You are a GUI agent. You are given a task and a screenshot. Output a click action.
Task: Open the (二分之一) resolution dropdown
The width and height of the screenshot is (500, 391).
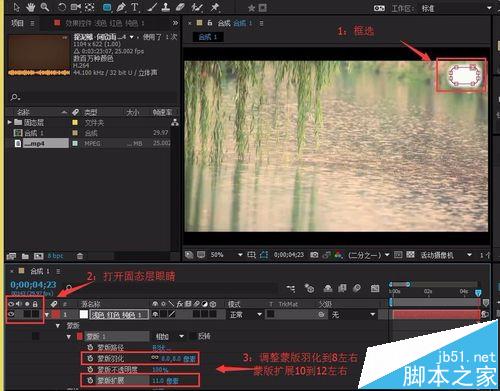click(x=369, y=255)
